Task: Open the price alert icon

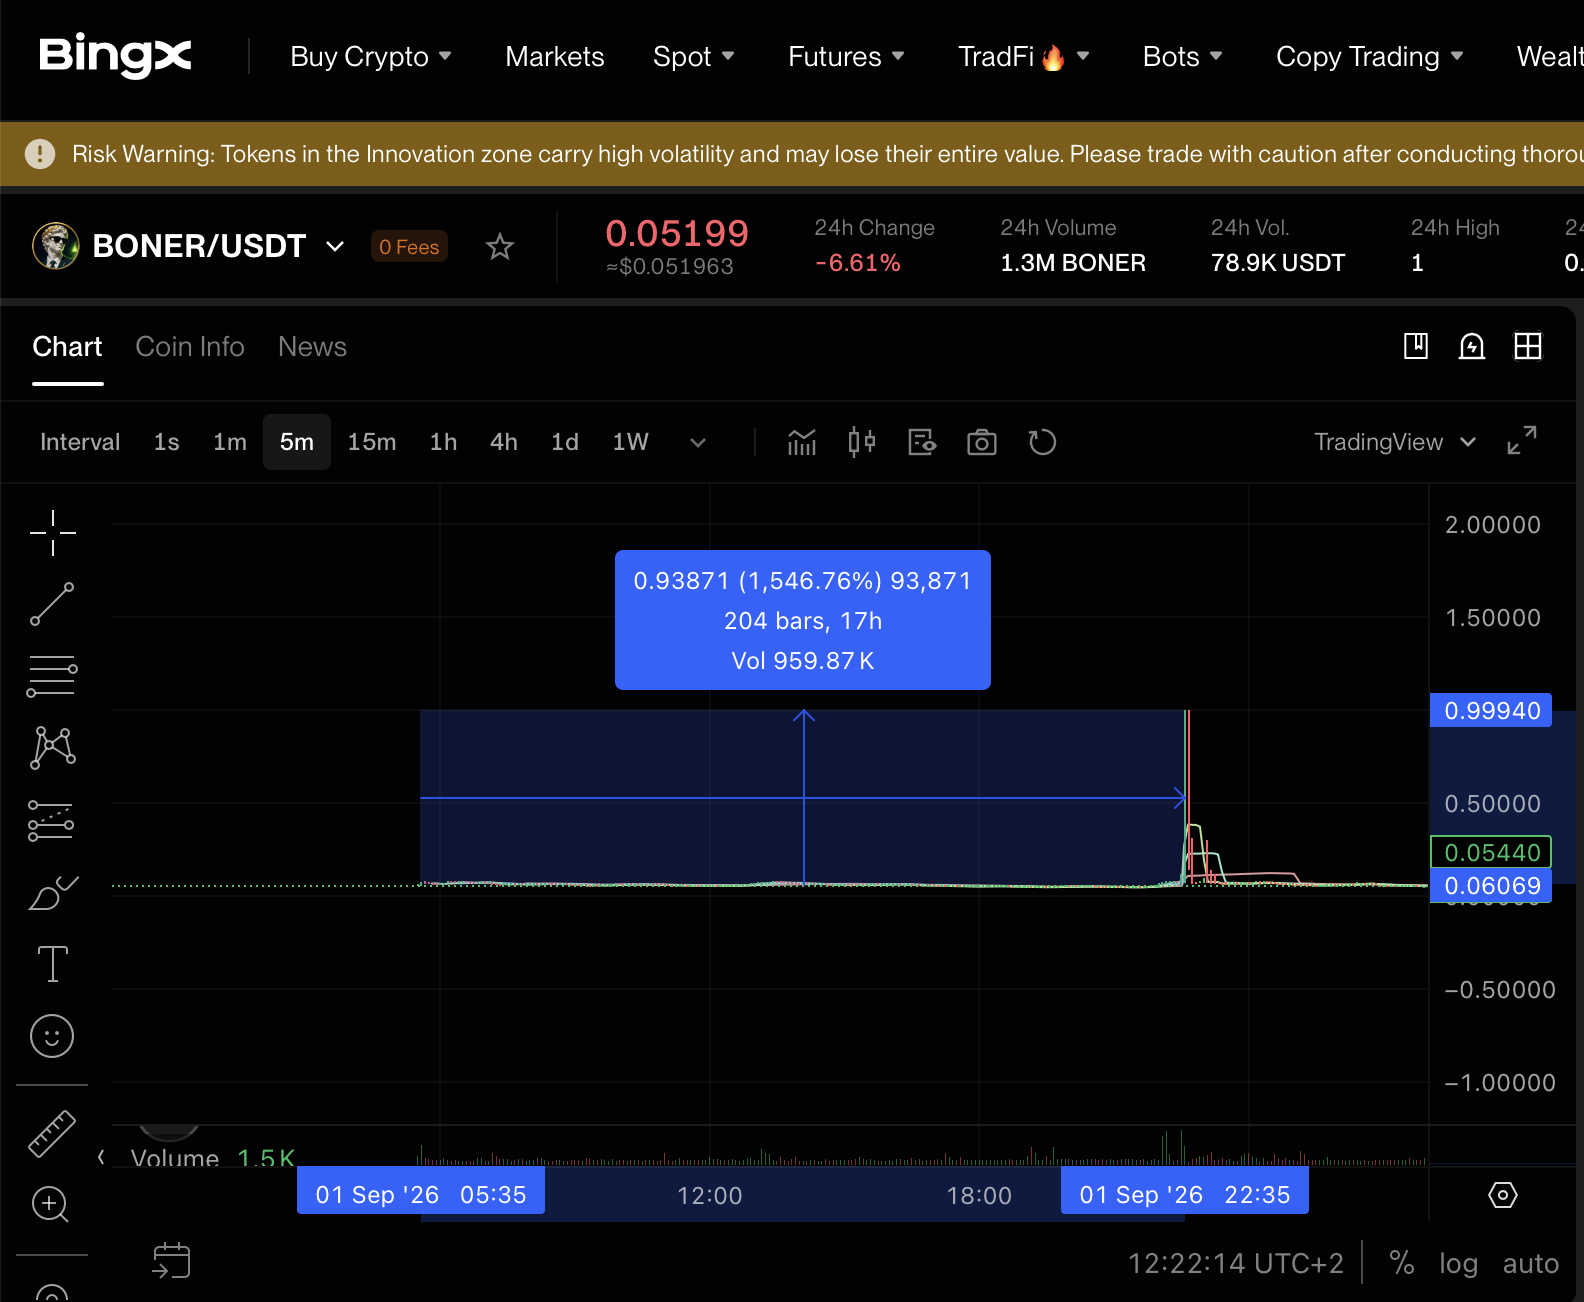Action: tap(1472, 346)
